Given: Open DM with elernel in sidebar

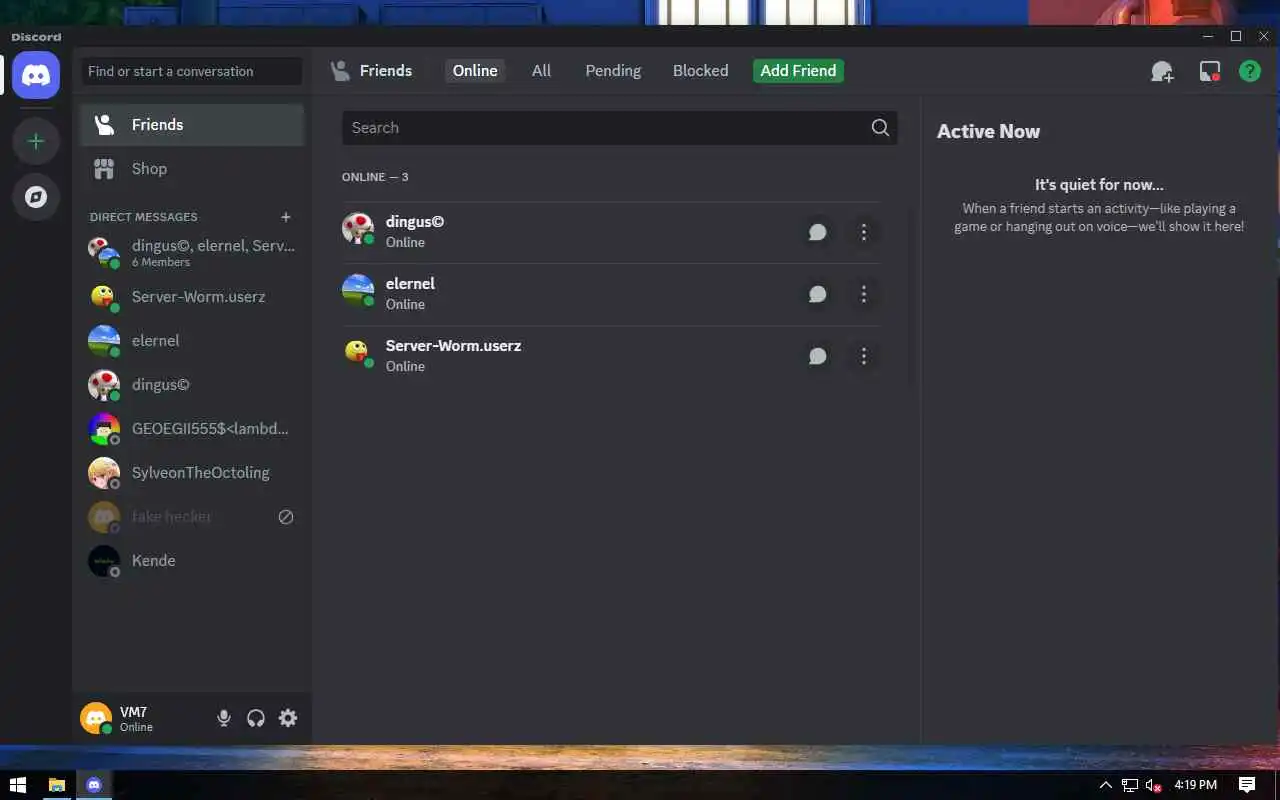Looking at the screenshot, I should click(x=192, y=341).
